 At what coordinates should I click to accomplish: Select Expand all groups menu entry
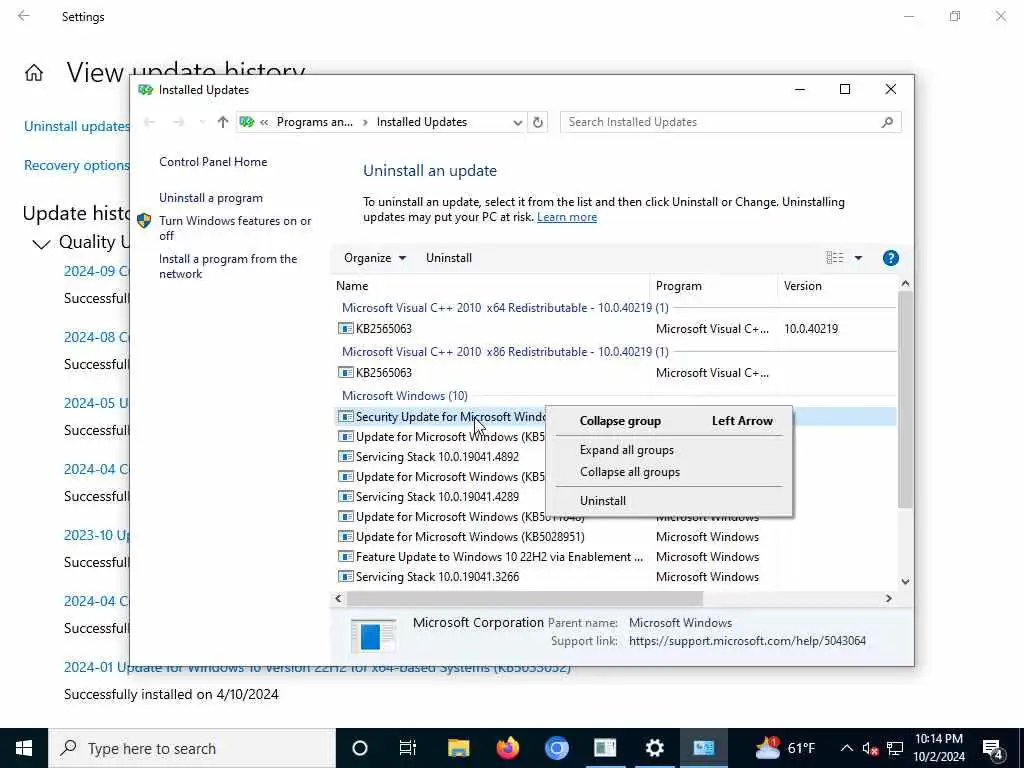click(626, 450)
